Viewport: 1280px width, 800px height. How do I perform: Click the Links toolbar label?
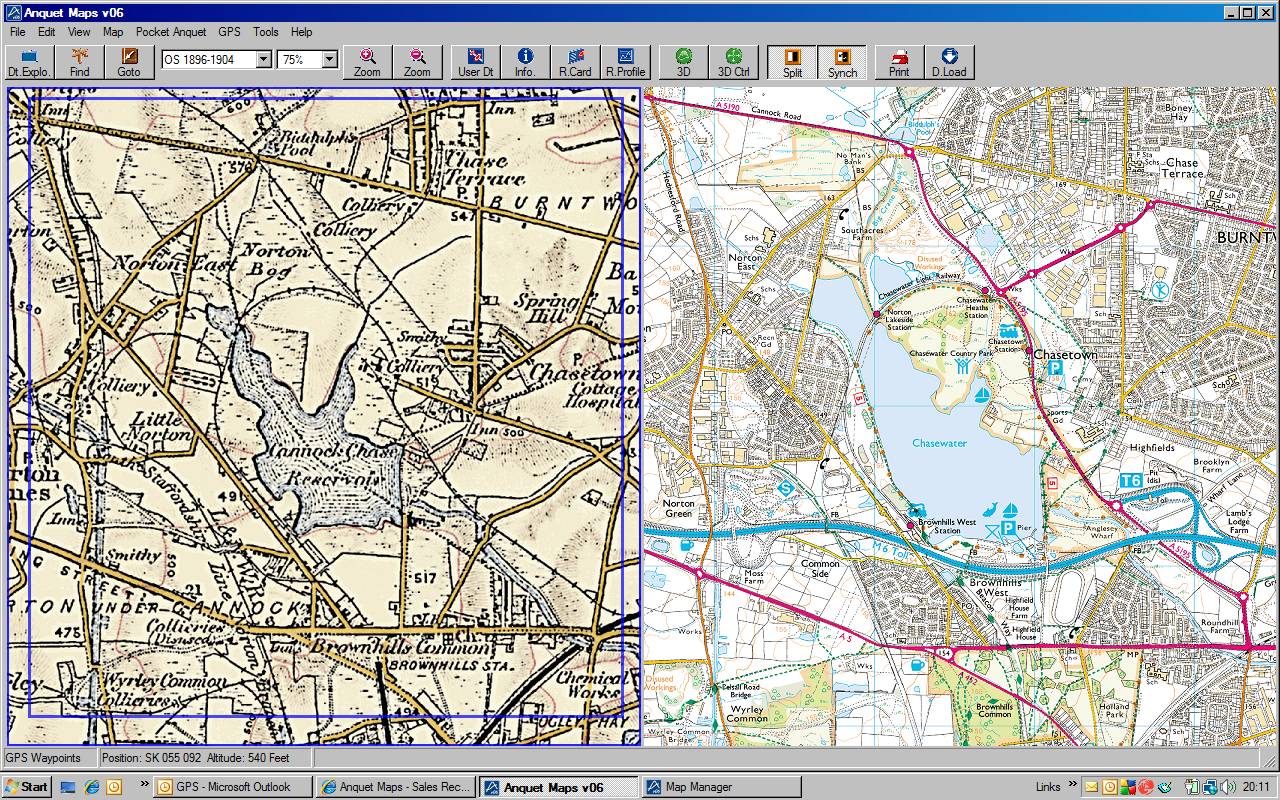point(1048,787)
